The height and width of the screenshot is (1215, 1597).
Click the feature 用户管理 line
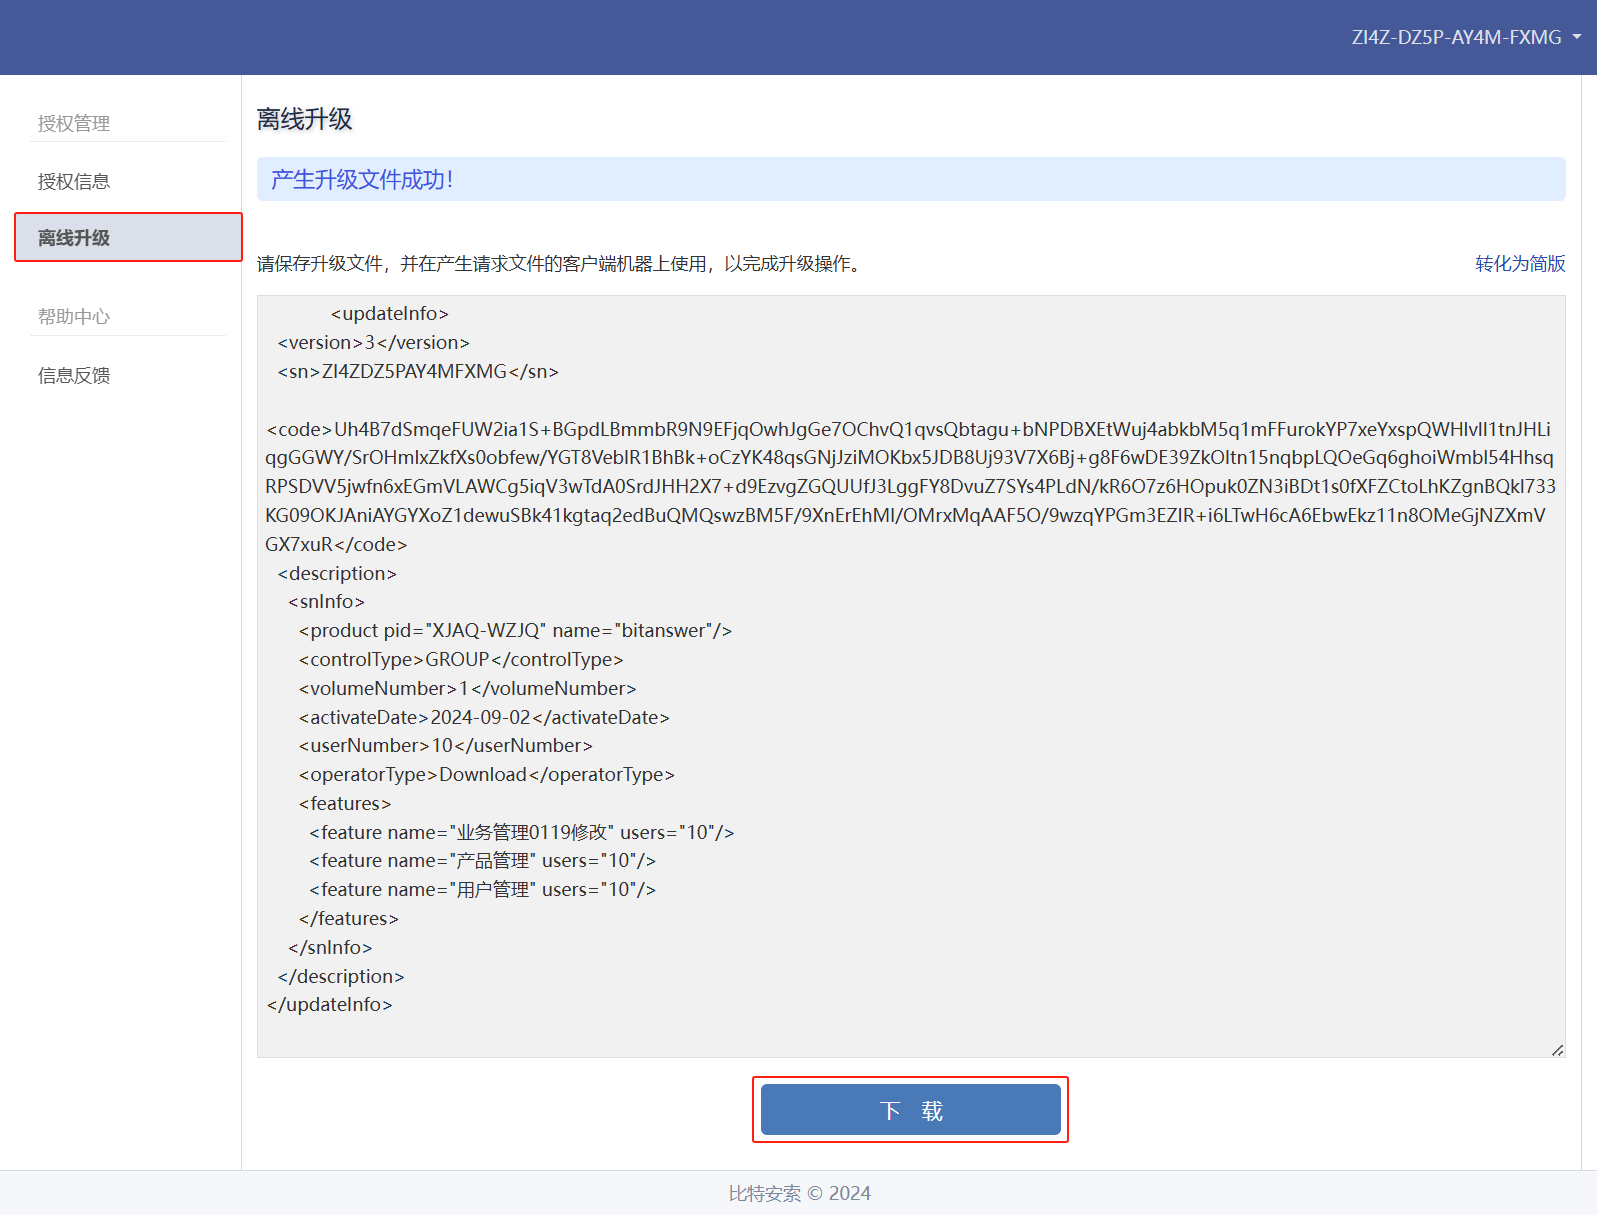click(x=482, y=889)
